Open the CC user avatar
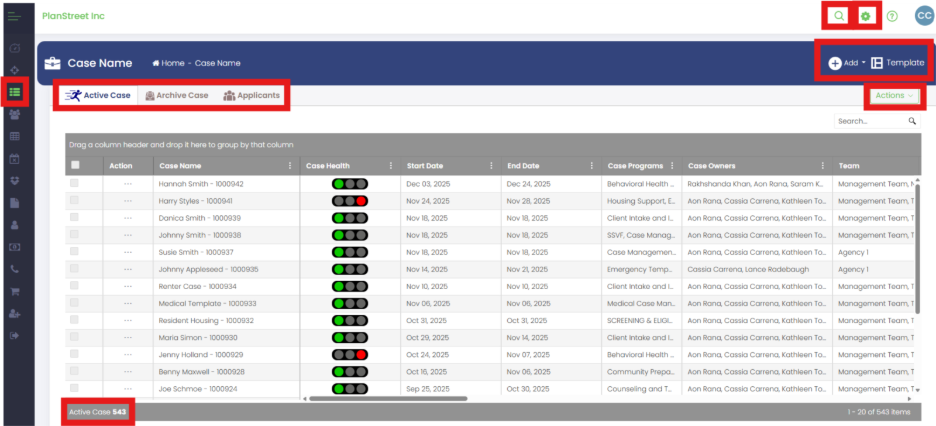The height and width of the screenshot is (426, 936). click(x=924, y=16)
